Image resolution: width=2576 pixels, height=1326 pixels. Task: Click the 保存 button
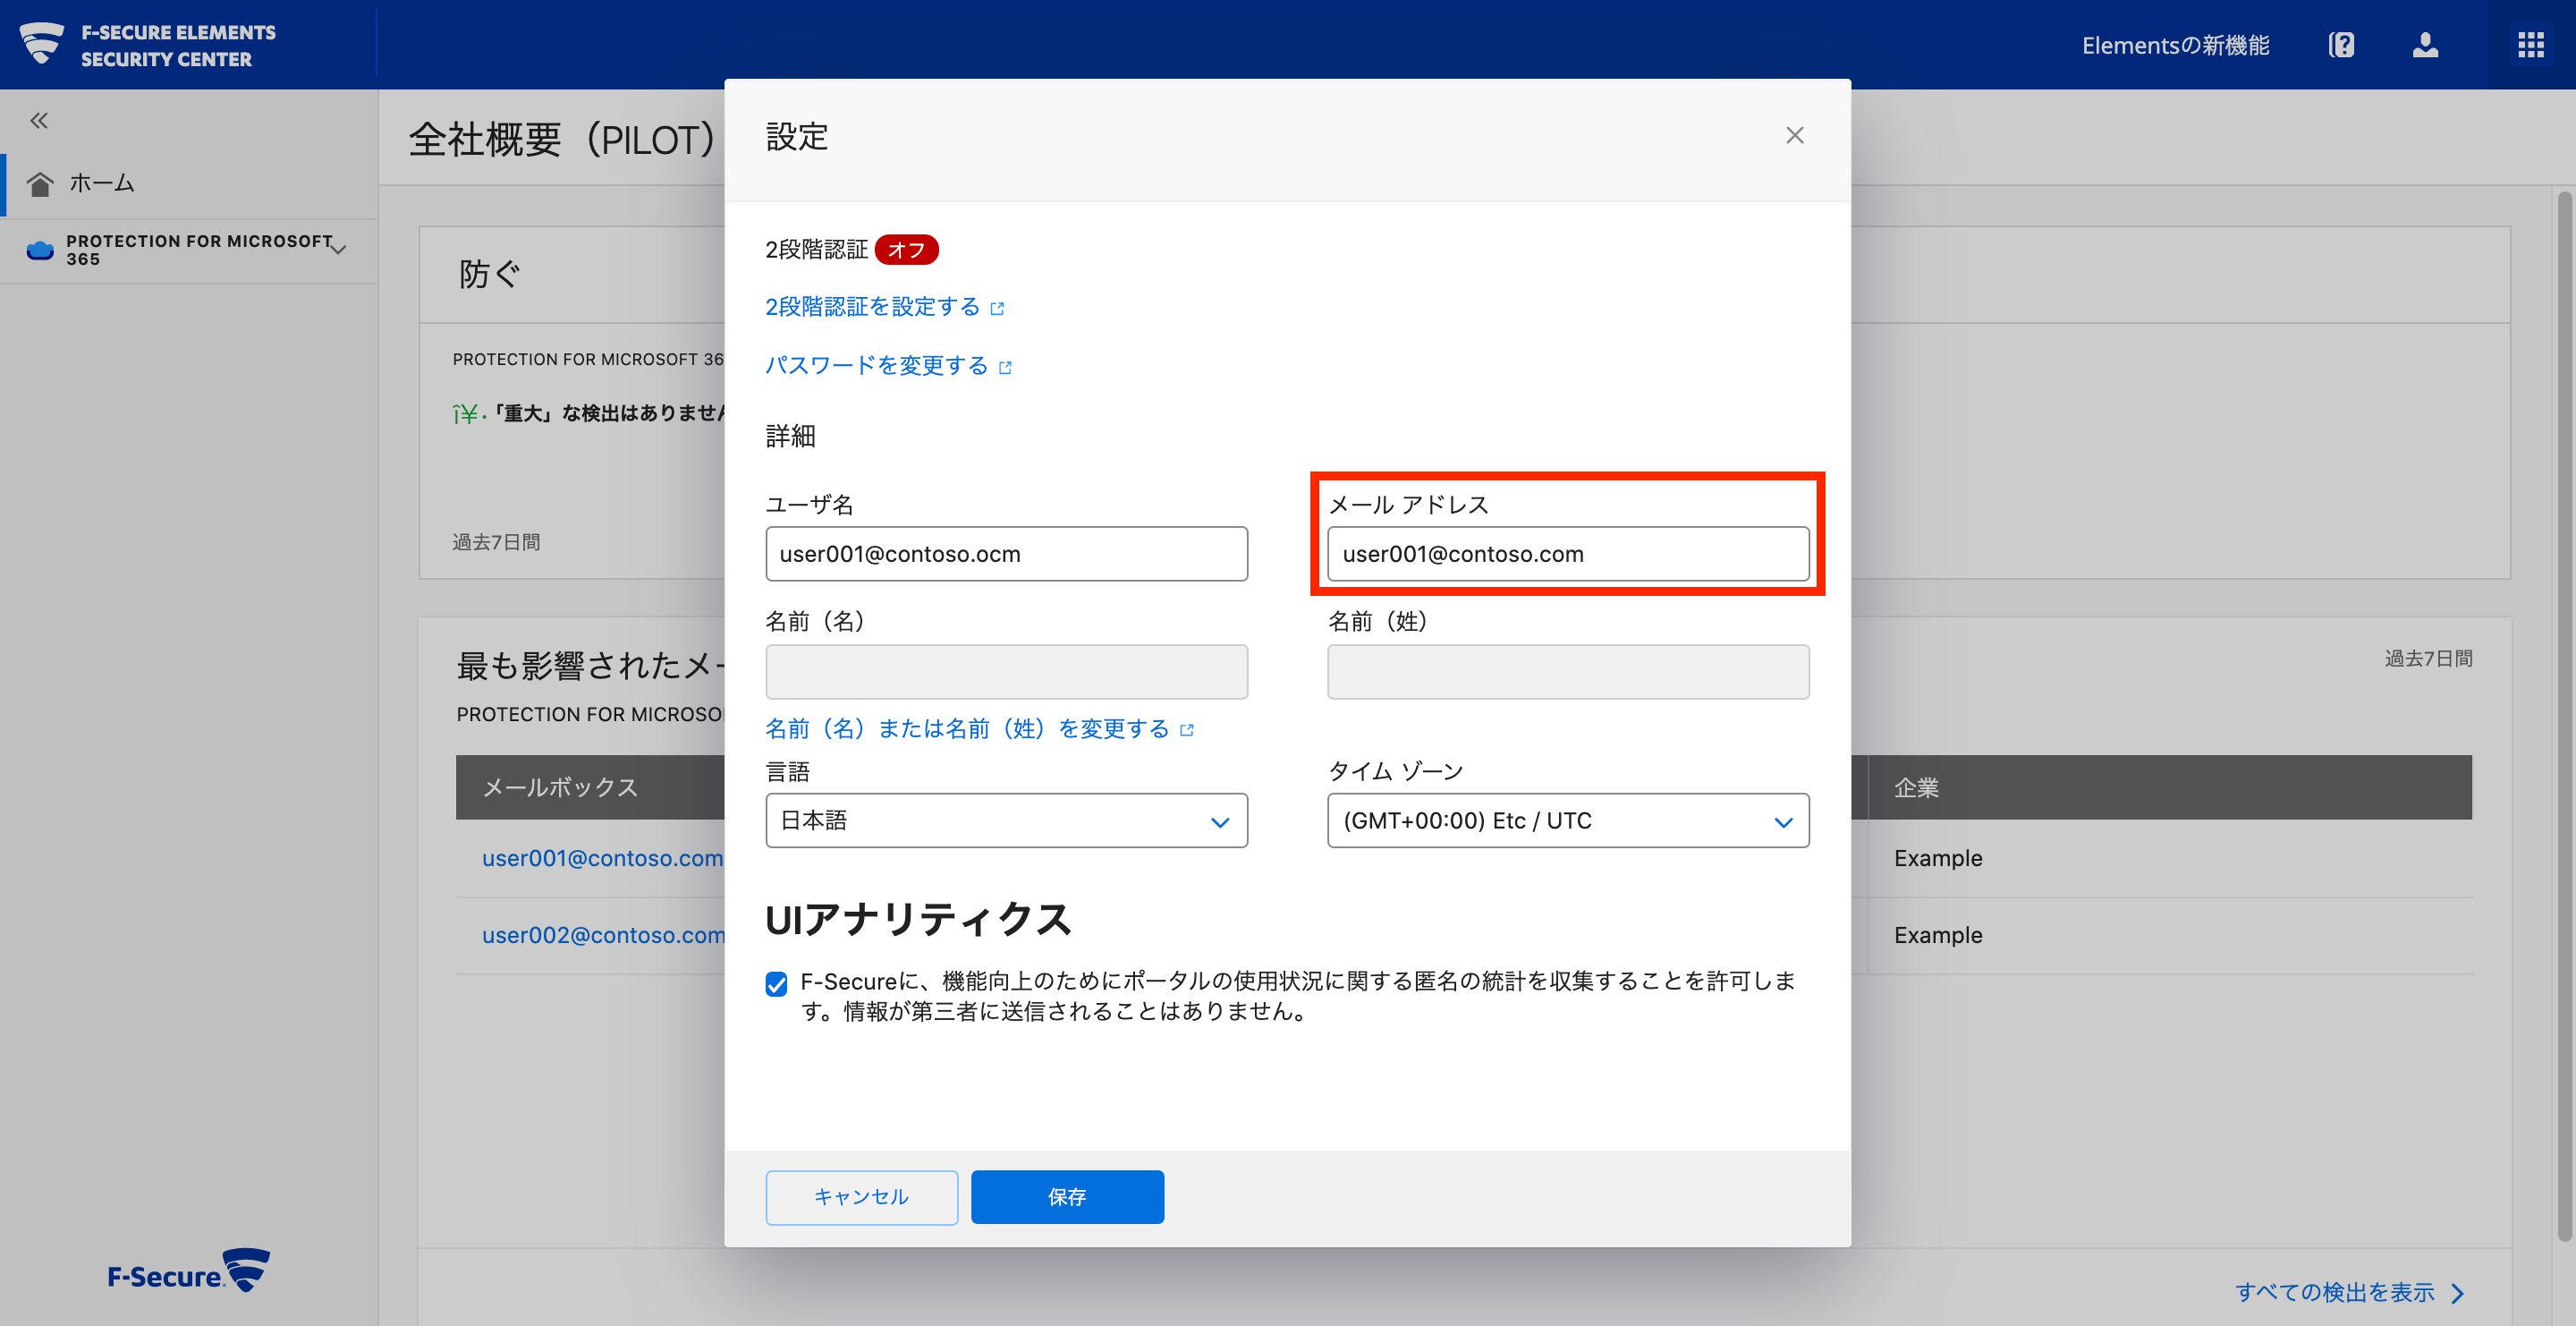pos(1067,1197)
